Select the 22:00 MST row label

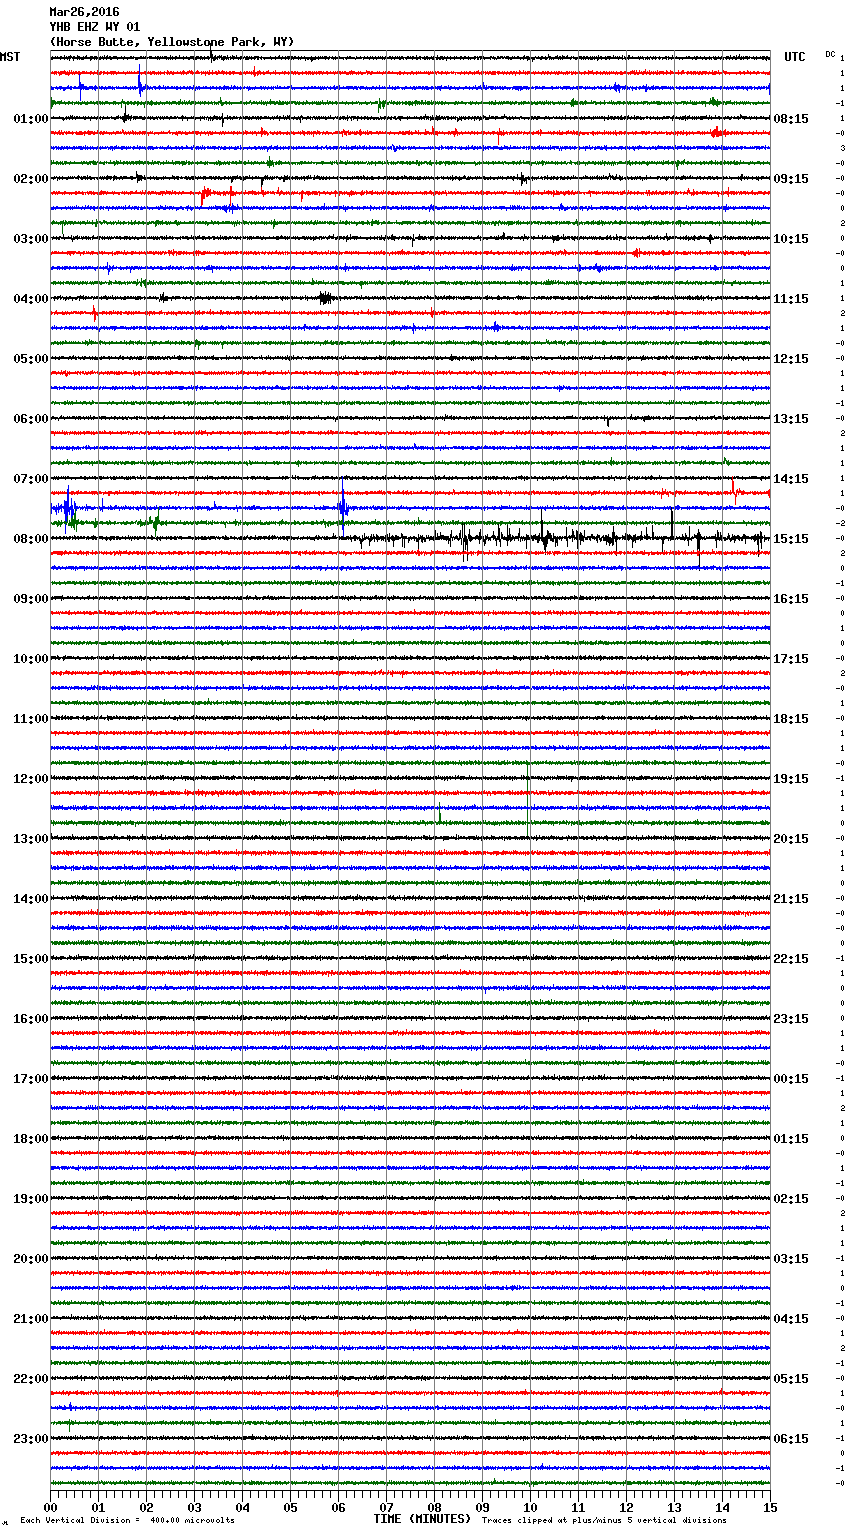(31, 1379)
